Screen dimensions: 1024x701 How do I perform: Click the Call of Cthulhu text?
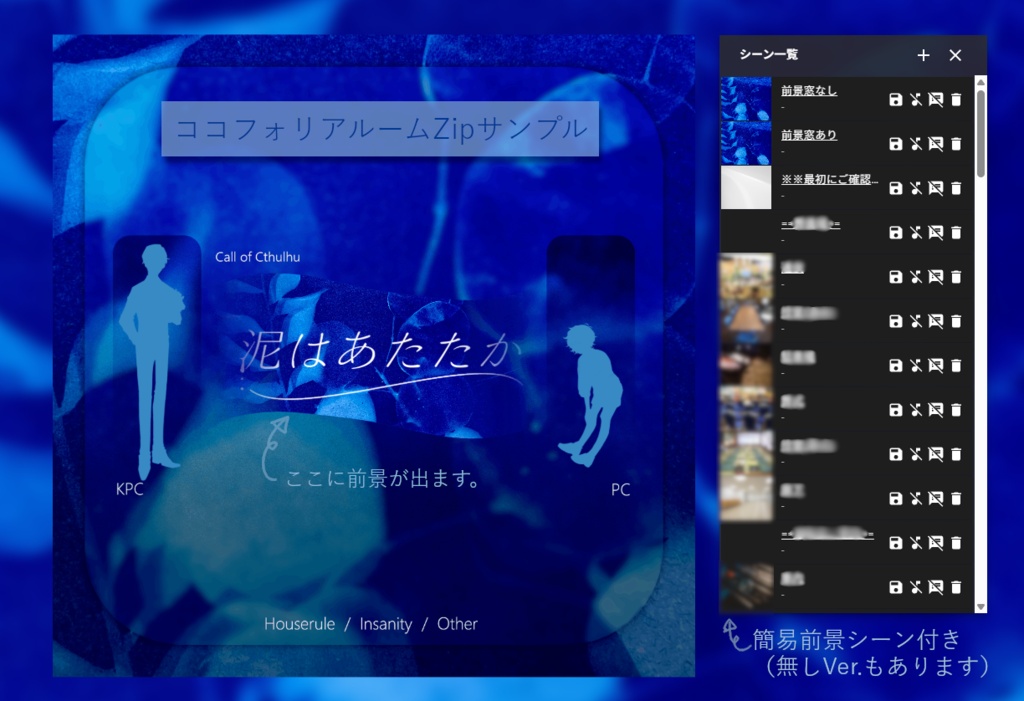point(257,257)
